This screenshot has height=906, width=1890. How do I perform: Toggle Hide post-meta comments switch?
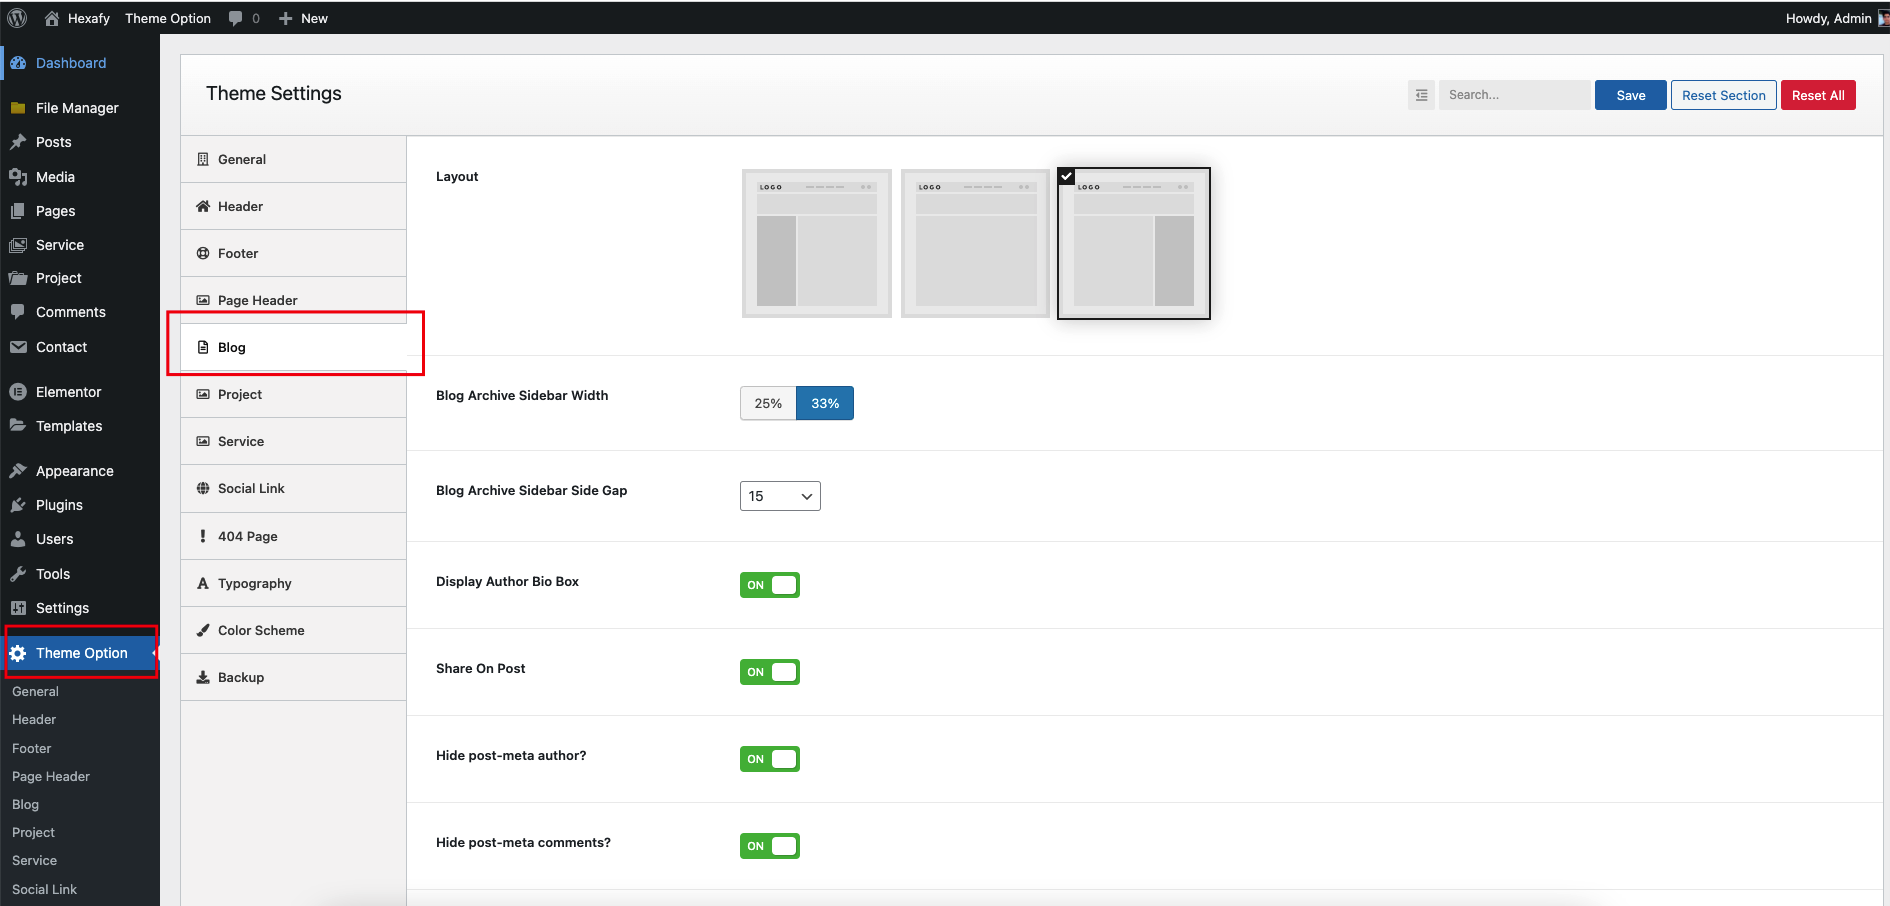770,846
